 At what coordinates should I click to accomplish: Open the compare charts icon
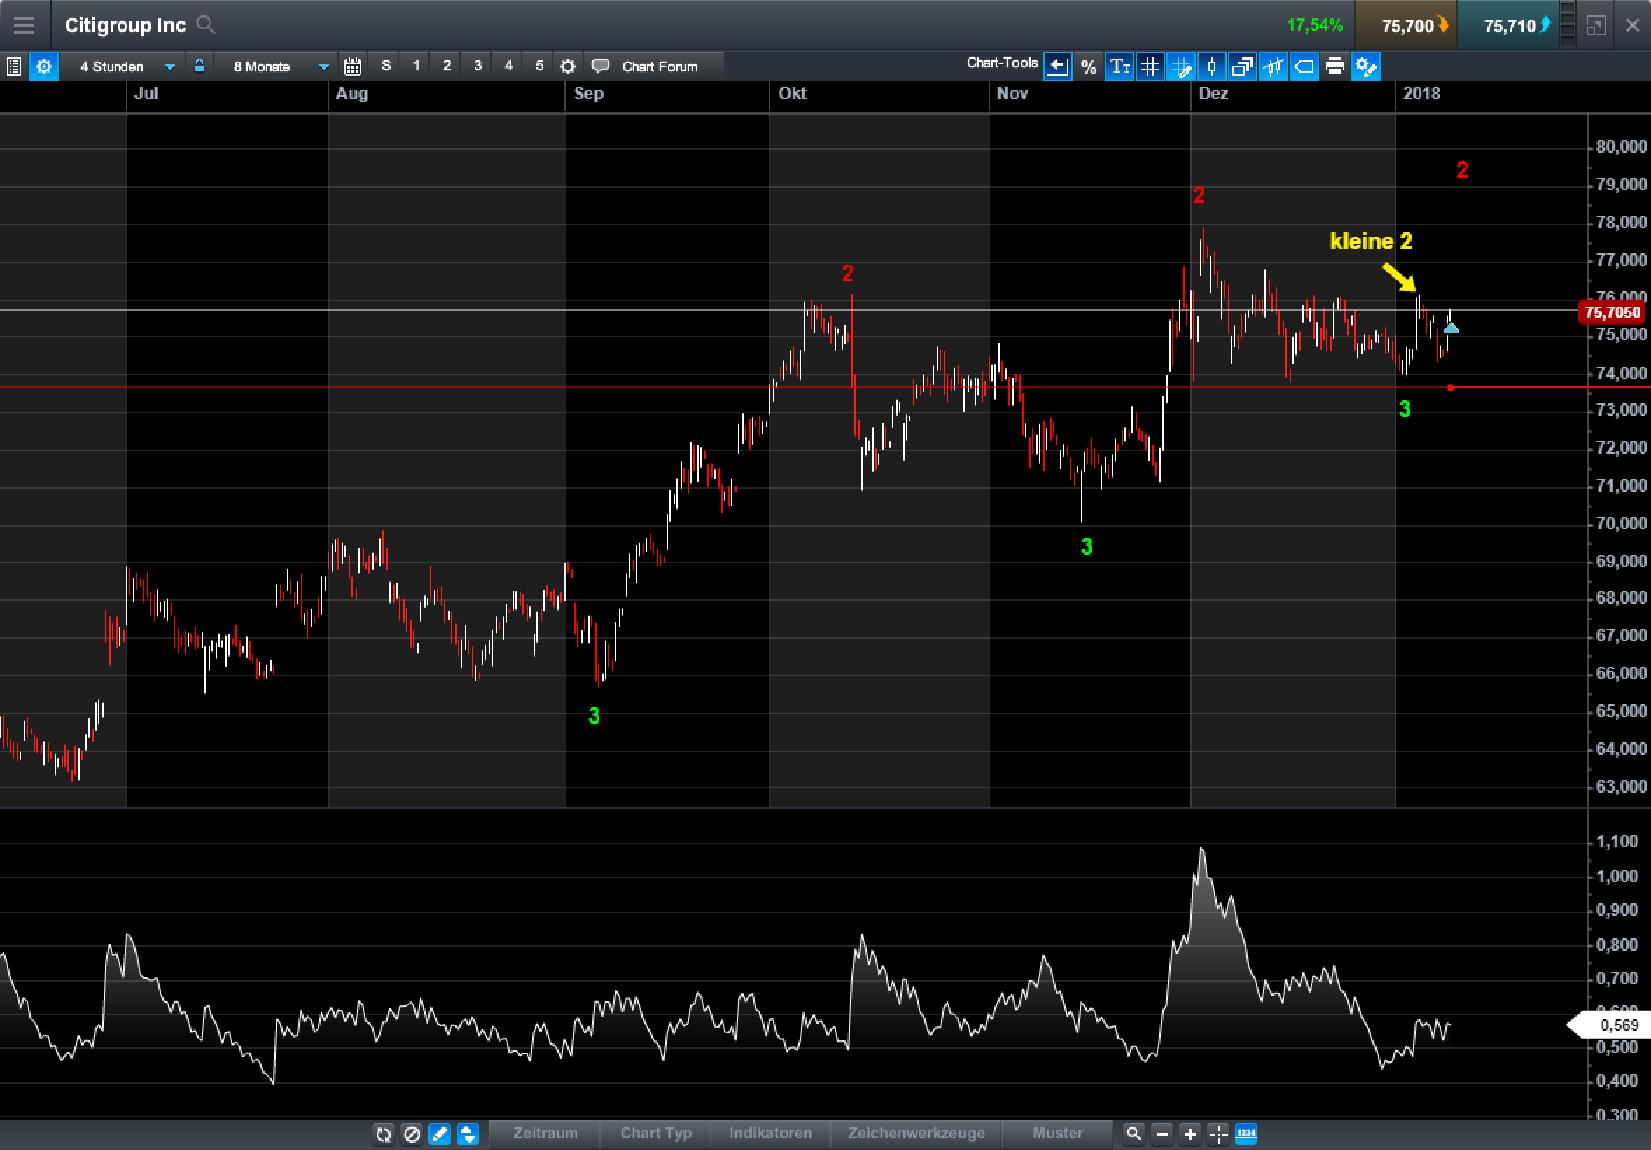[x=1243, y=66]
